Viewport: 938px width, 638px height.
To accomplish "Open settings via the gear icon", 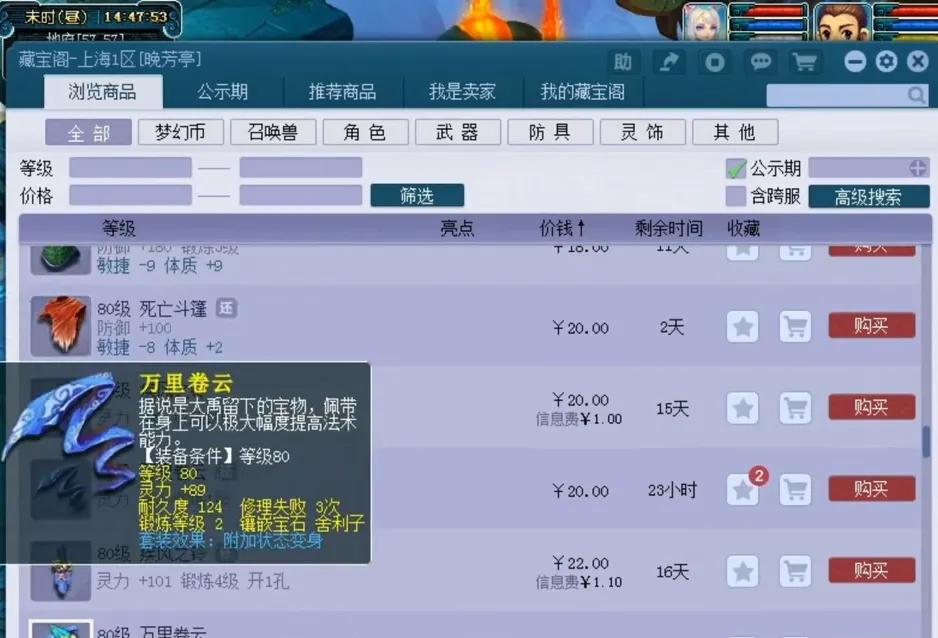I will [x=886, y=62].
